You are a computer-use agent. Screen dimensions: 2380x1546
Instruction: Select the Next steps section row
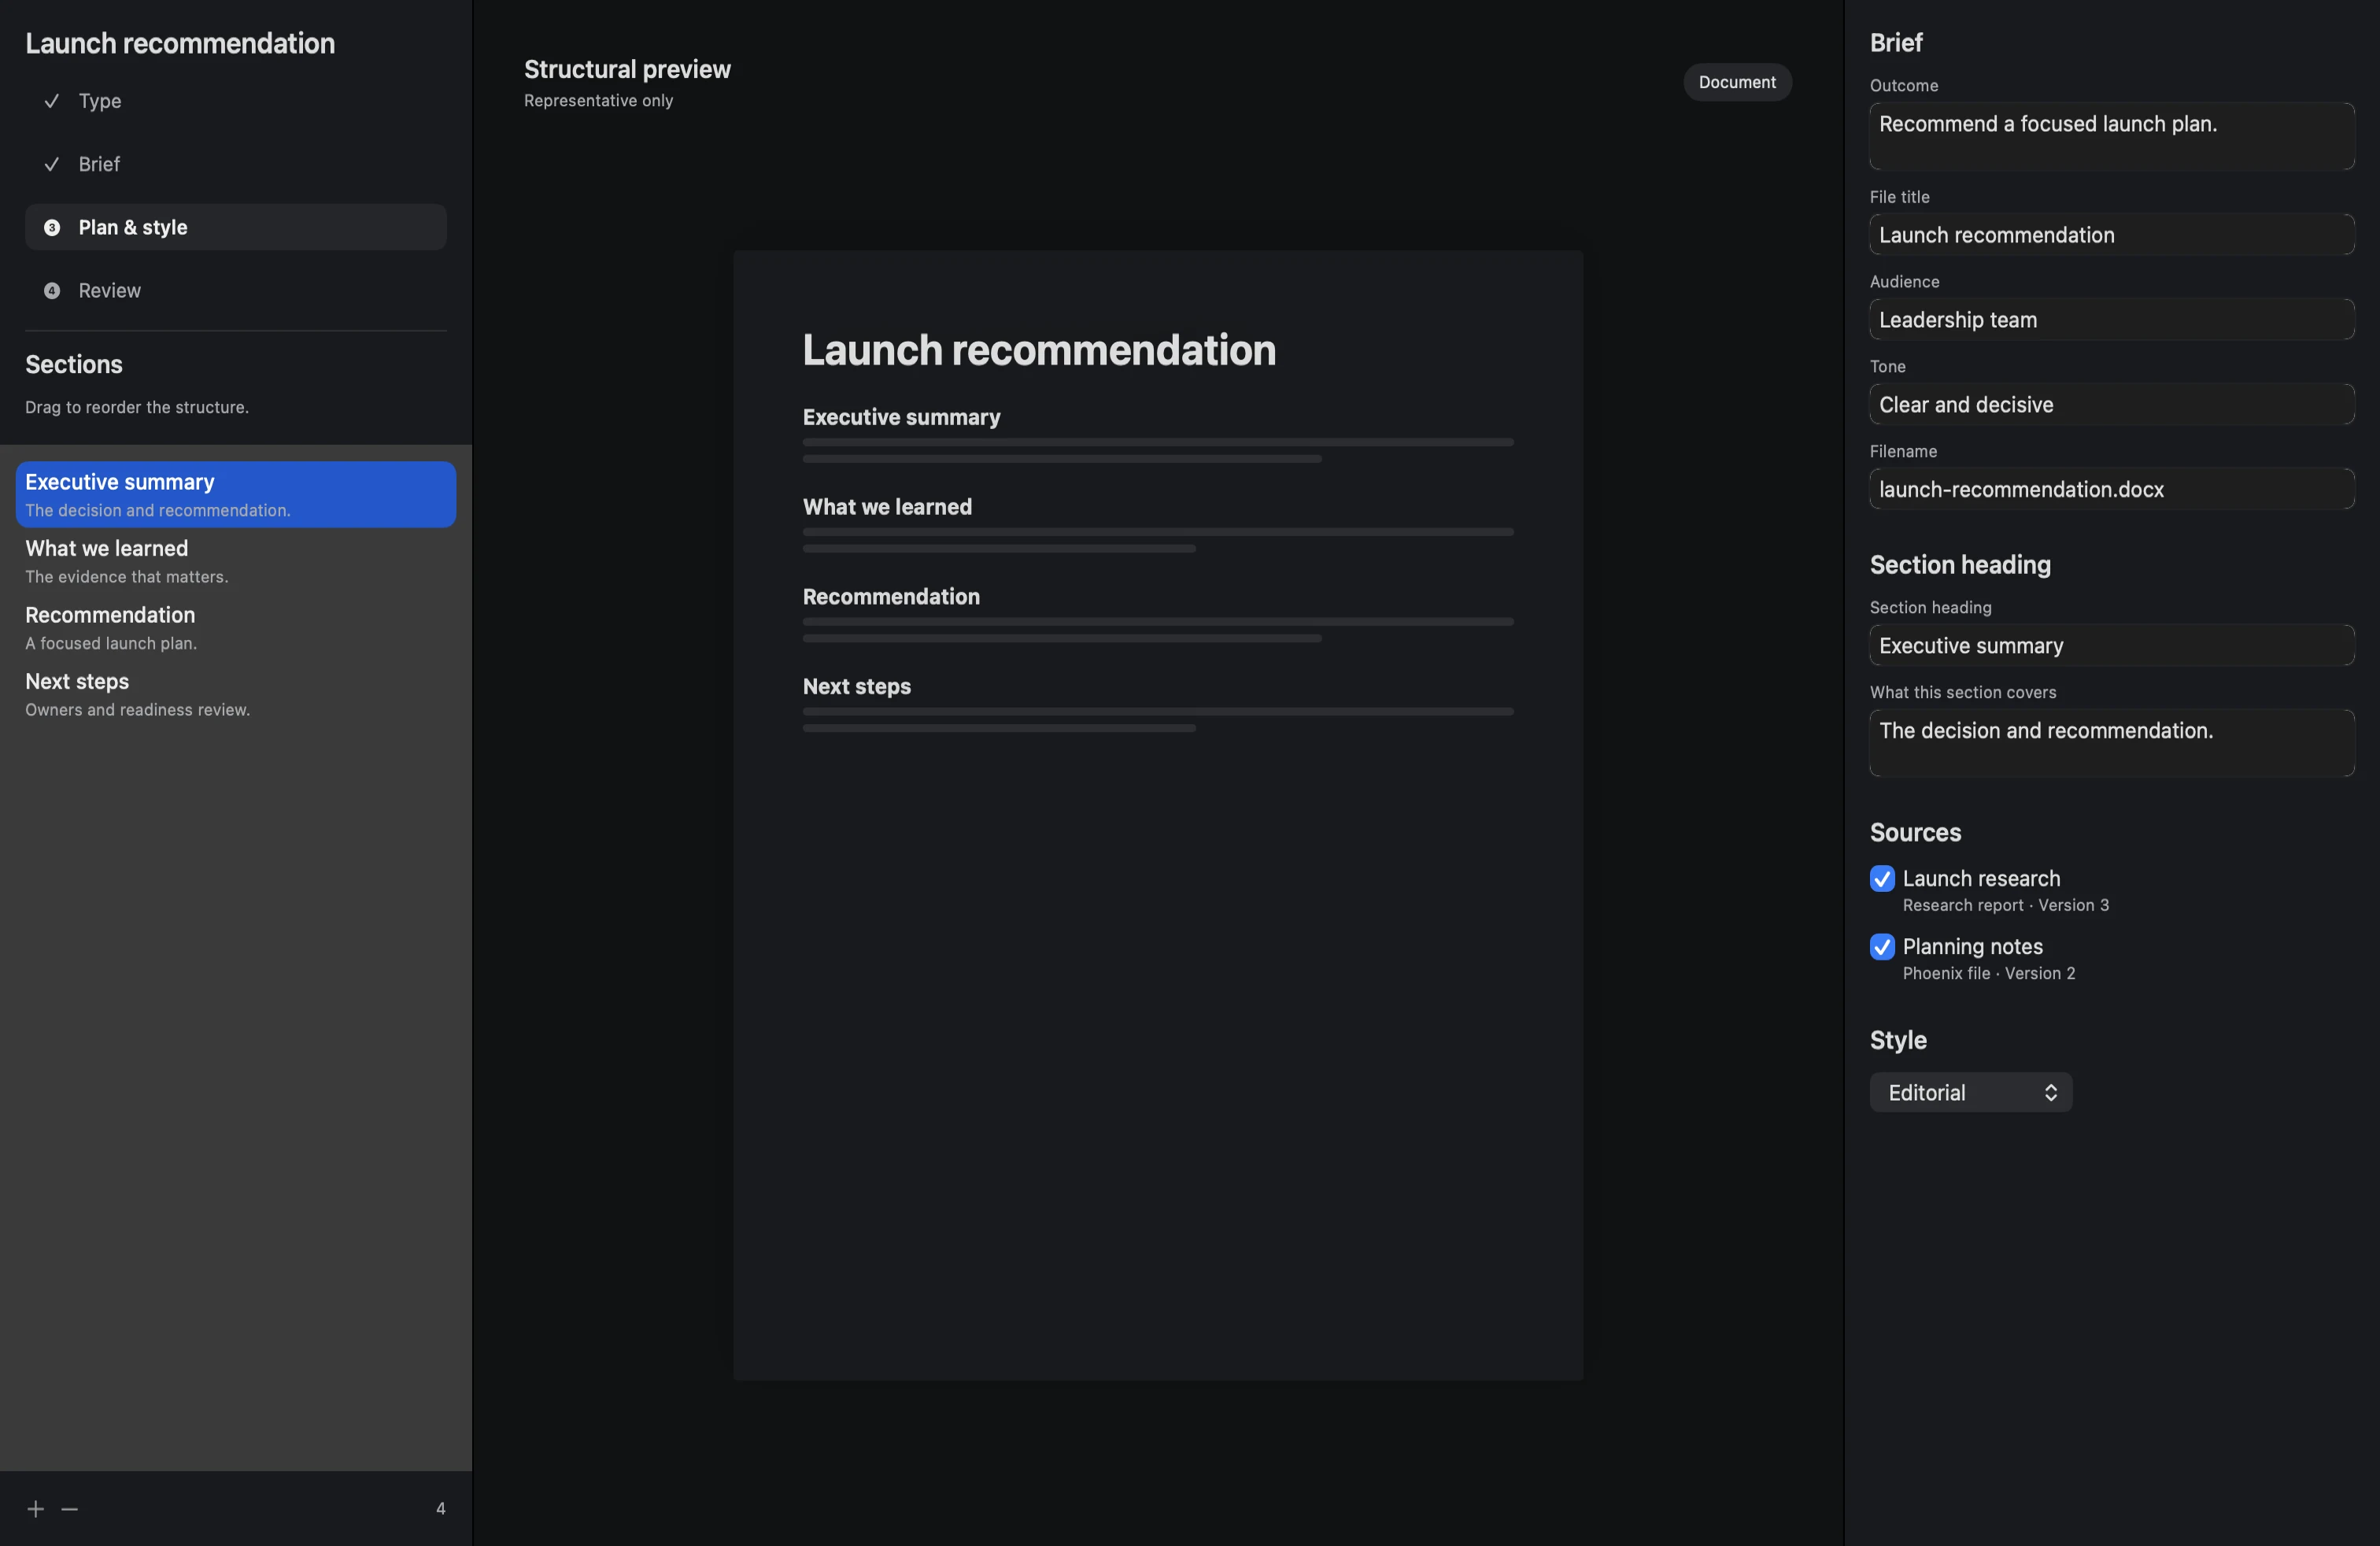[236, 694]
